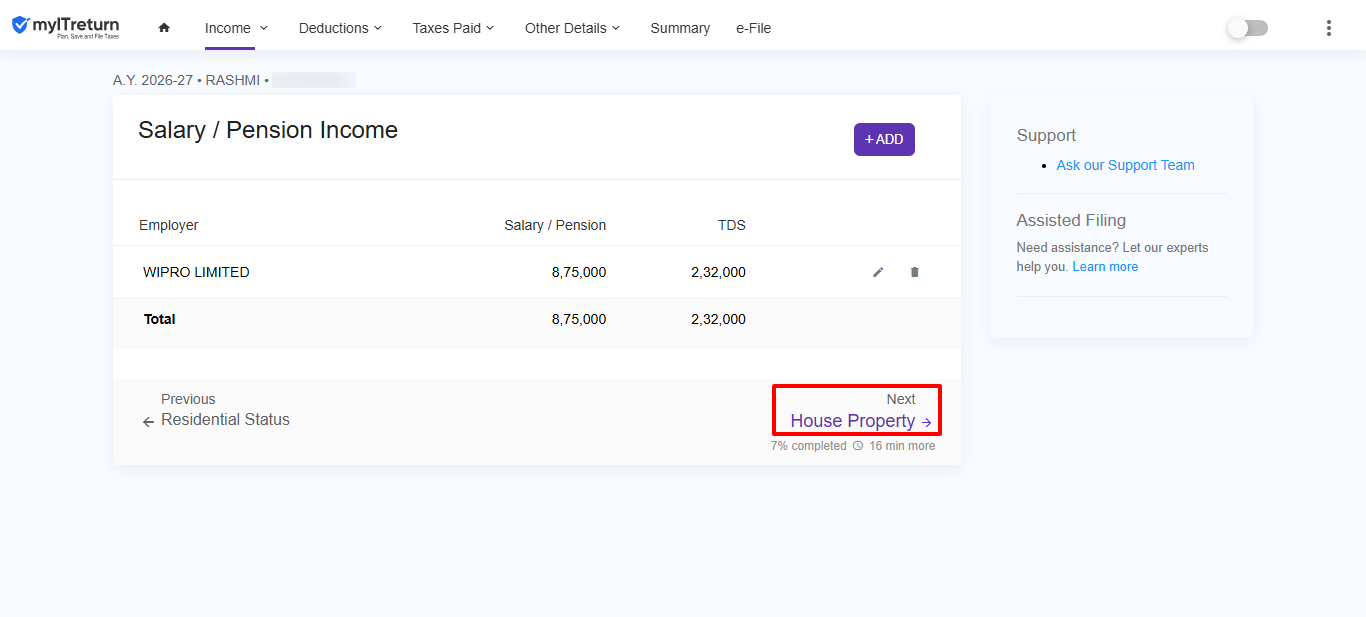The width and height of the screenshot is (1366, 617).
Task: Delete the WIPRO LIMITED entry
Action: [x=914, y=272]
